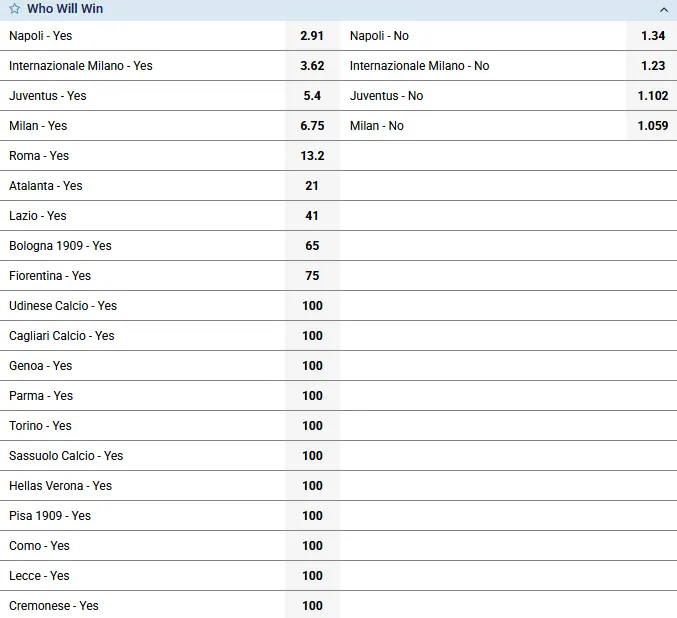Click Udinese Calcio - Yes odds 100

(312, 306)
